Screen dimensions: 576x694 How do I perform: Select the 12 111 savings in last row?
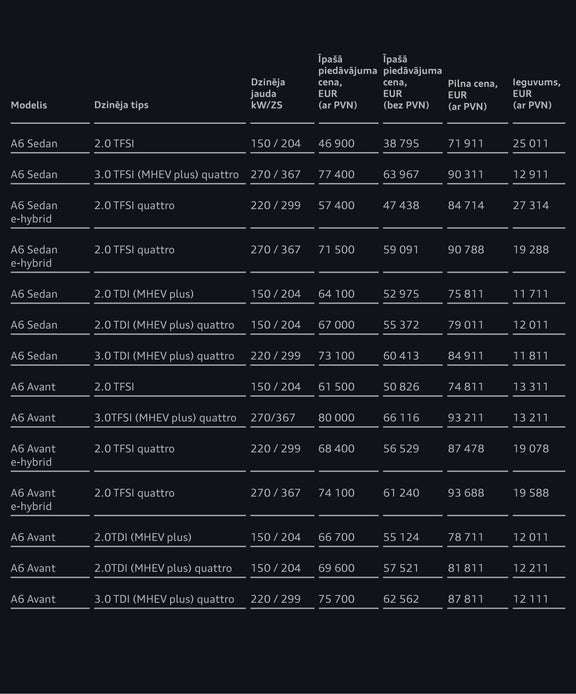pos(530,599)
